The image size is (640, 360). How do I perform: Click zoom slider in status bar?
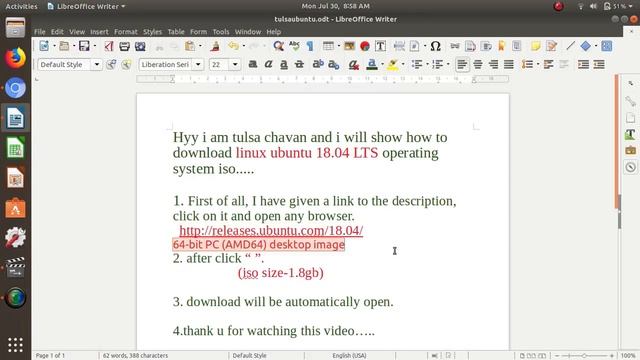pyautogui.click(x=584, y=356)
